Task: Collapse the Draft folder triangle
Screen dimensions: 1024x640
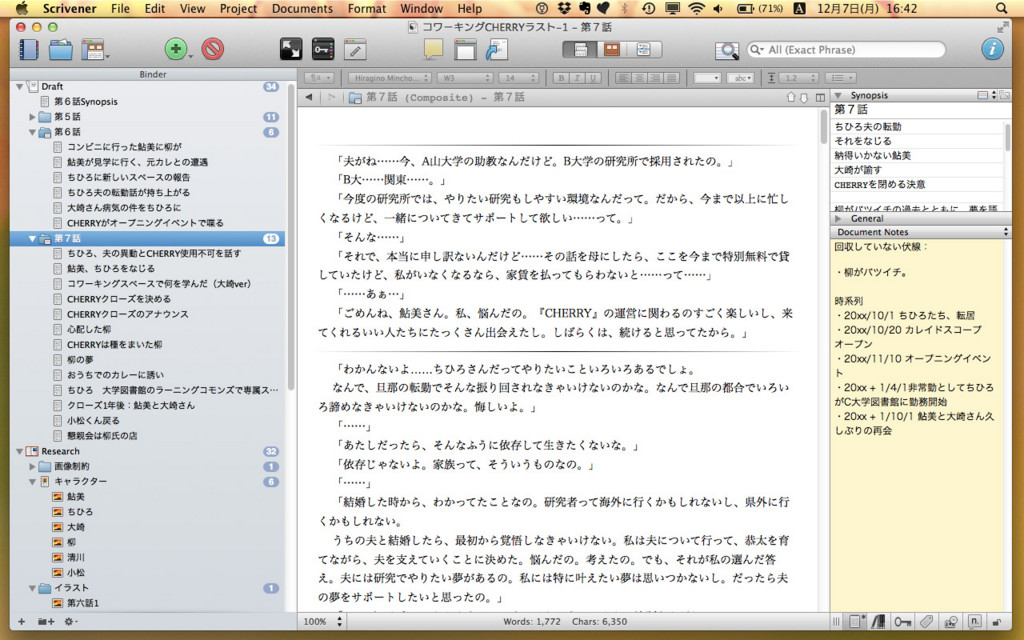Action: click(x=20, y=86)
